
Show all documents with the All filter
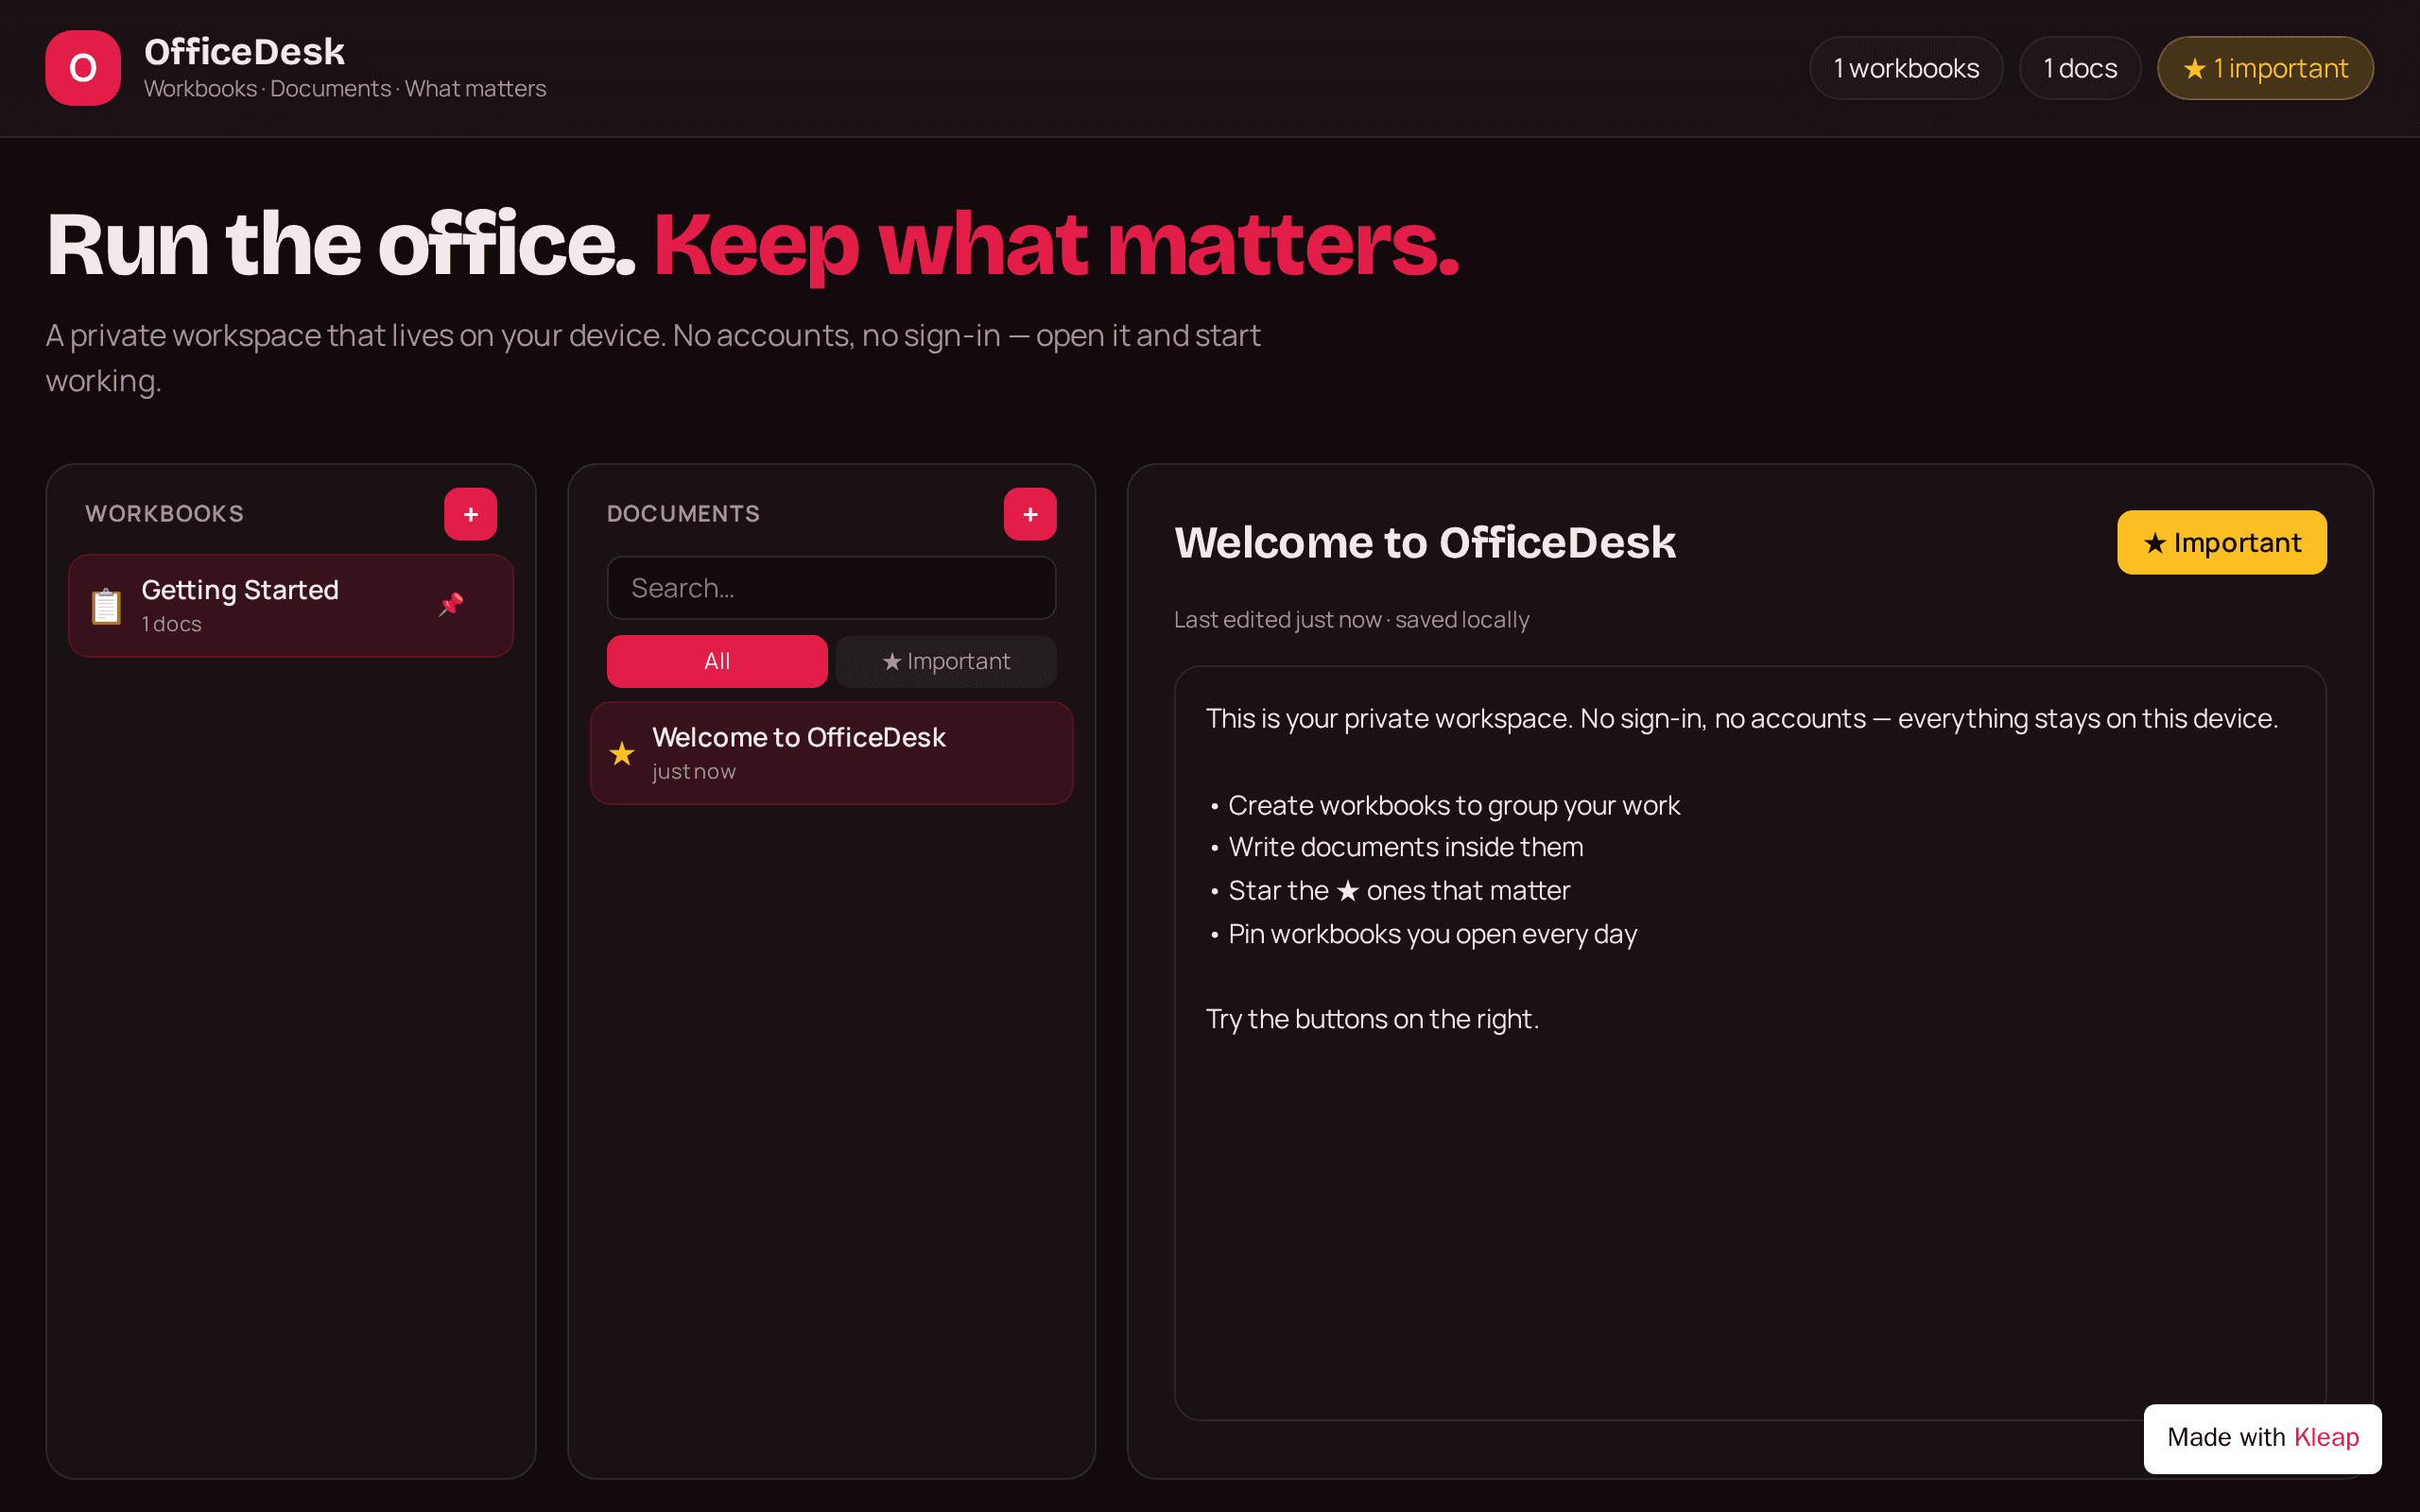(717, 661)
